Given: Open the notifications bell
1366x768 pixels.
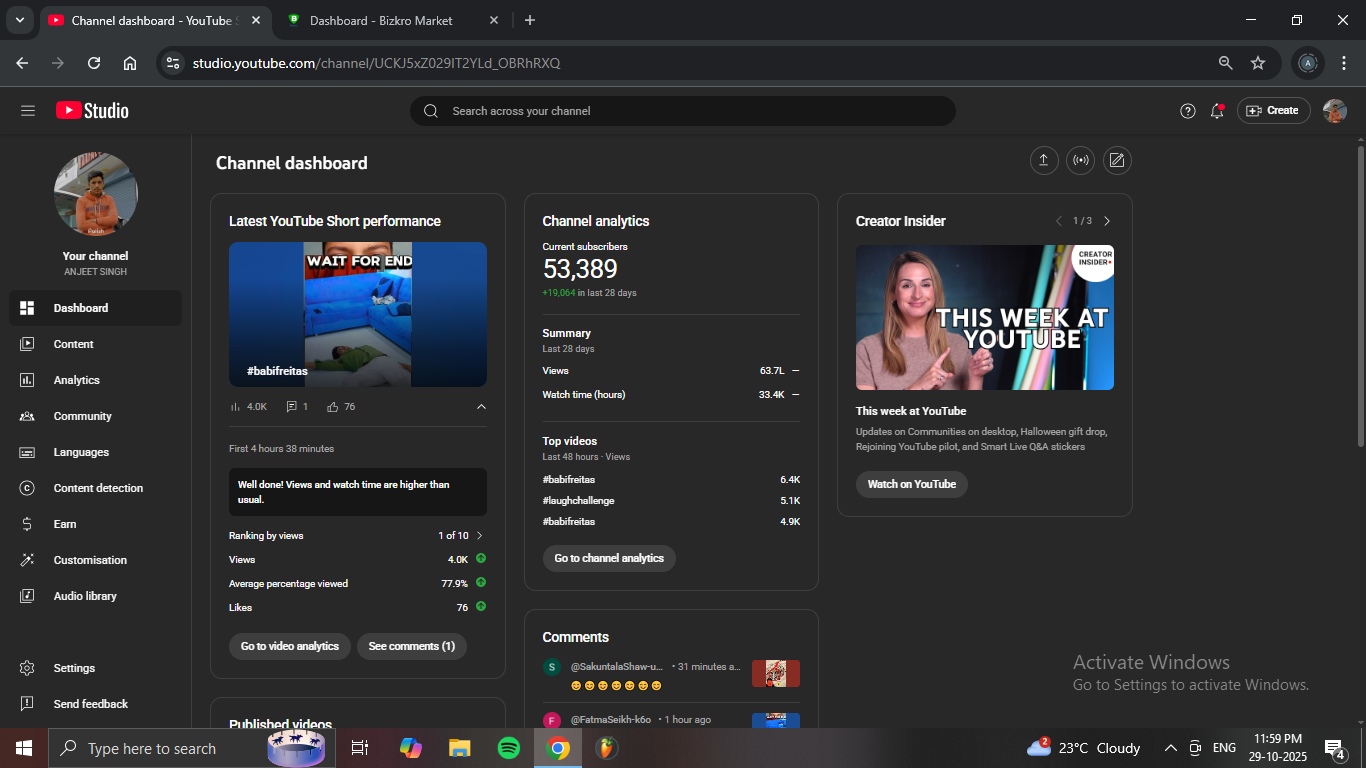Looking at the screenshot, I should 1217,111.
